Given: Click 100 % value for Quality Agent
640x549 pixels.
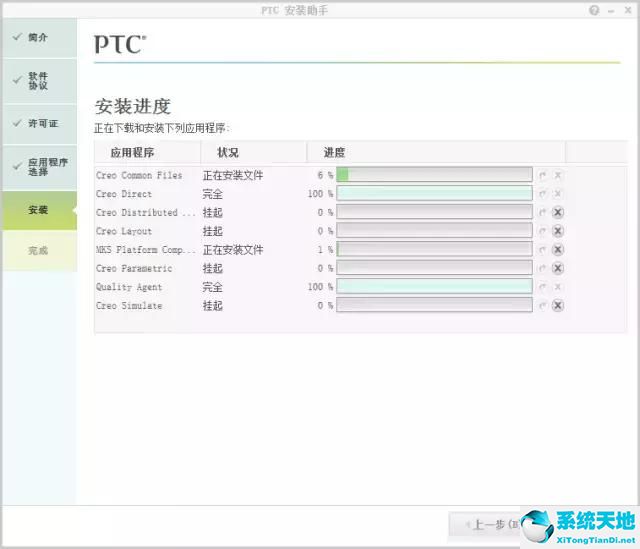Looking at the screenshot, I should point(320,287).
